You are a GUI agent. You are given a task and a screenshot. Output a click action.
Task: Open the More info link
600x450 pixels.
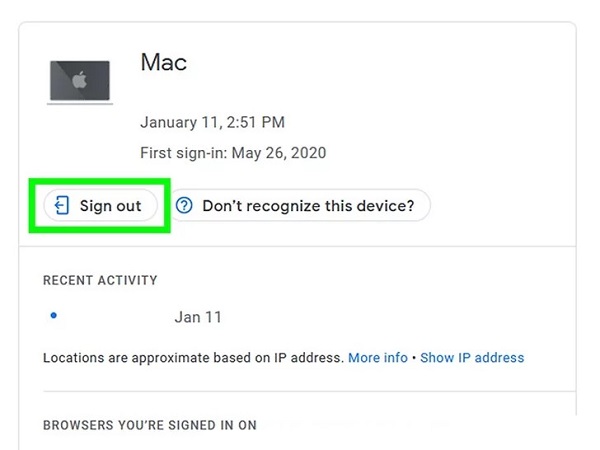coord(378,357)
